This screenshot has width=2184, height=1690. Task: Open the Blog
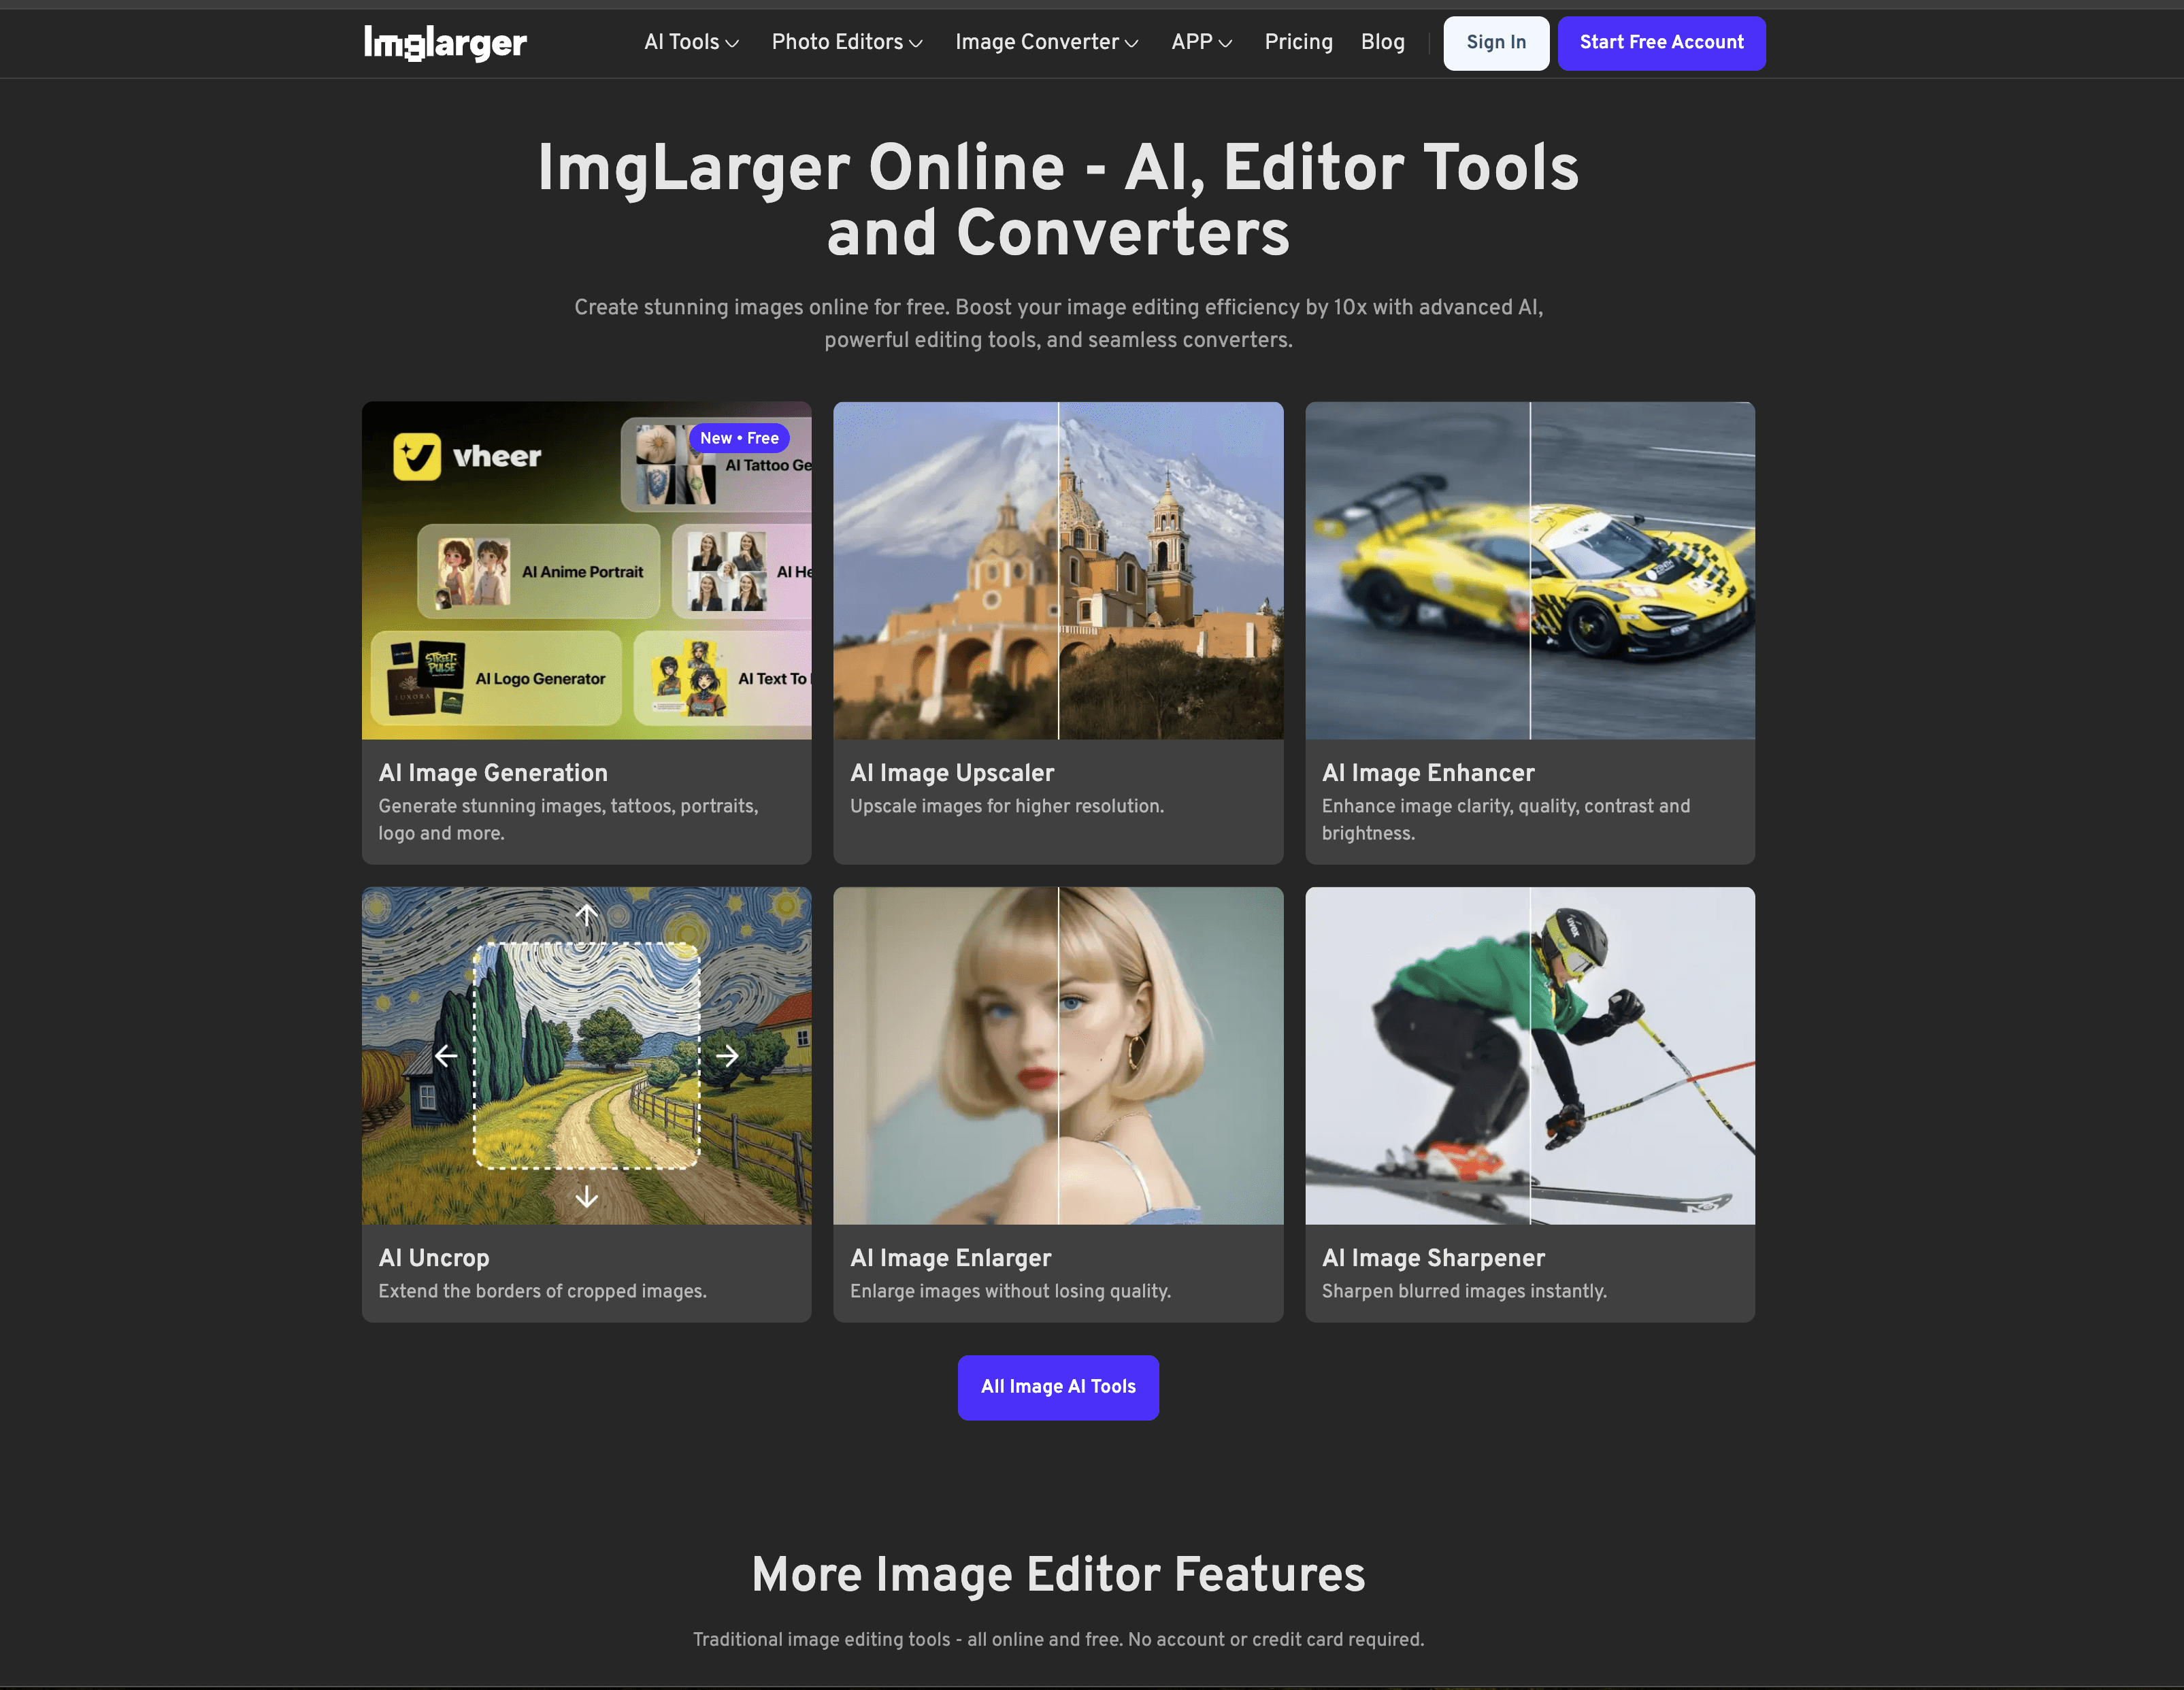click(1382, 43)
